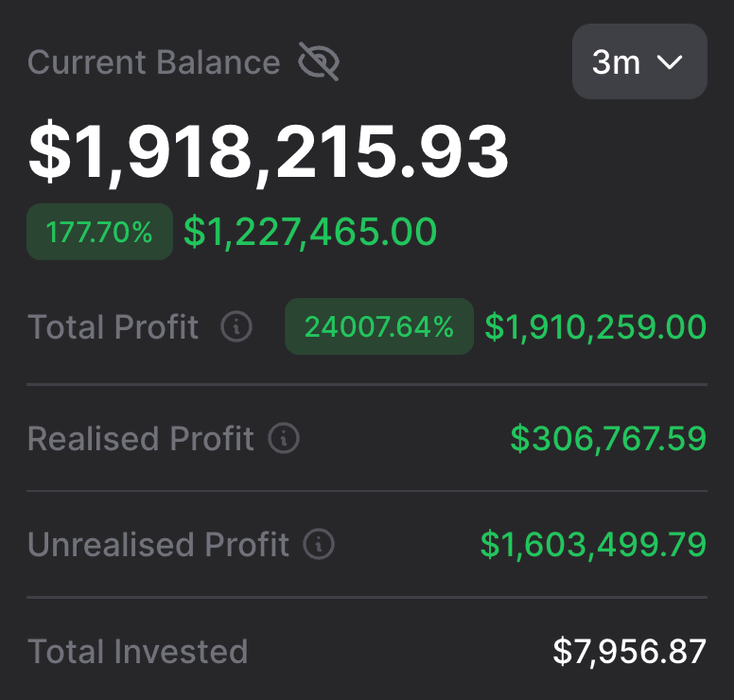734x700 pixels.
Task: Click the $306,767.59 realised profit value
Action: click(608, 439)
